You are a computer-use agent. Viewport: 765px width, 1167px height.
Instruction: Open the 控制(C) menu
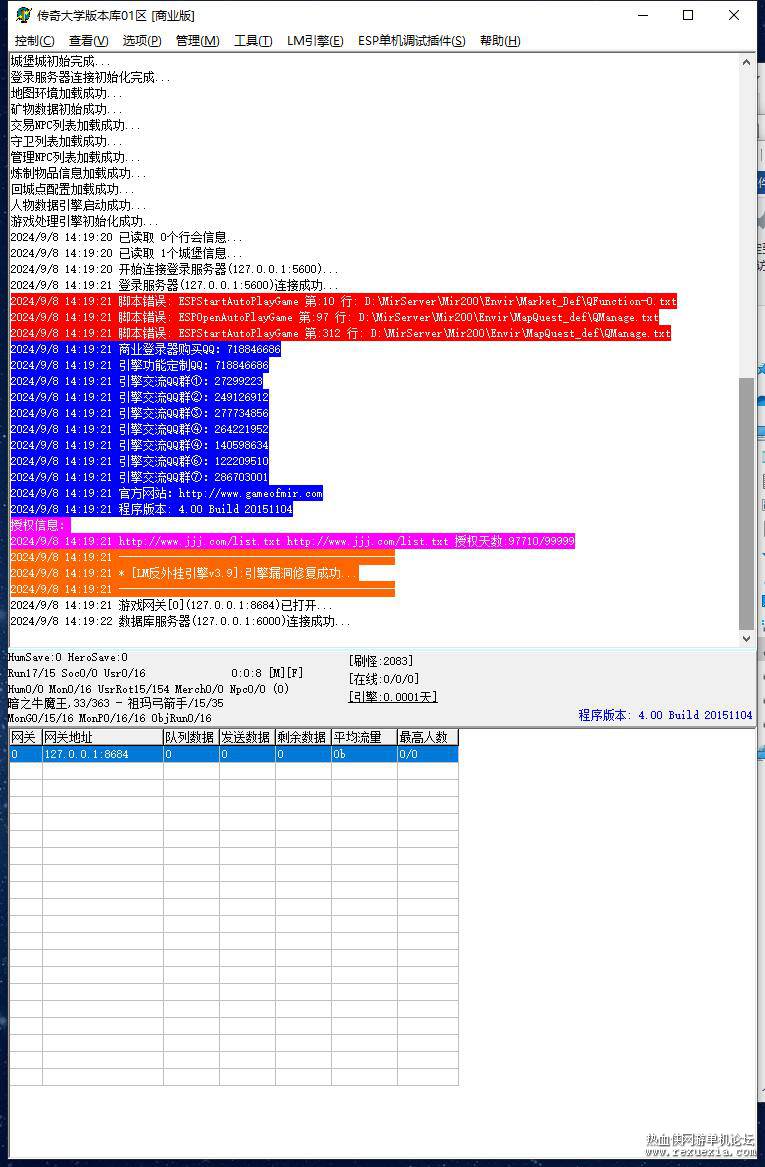(x=34, y=41)
